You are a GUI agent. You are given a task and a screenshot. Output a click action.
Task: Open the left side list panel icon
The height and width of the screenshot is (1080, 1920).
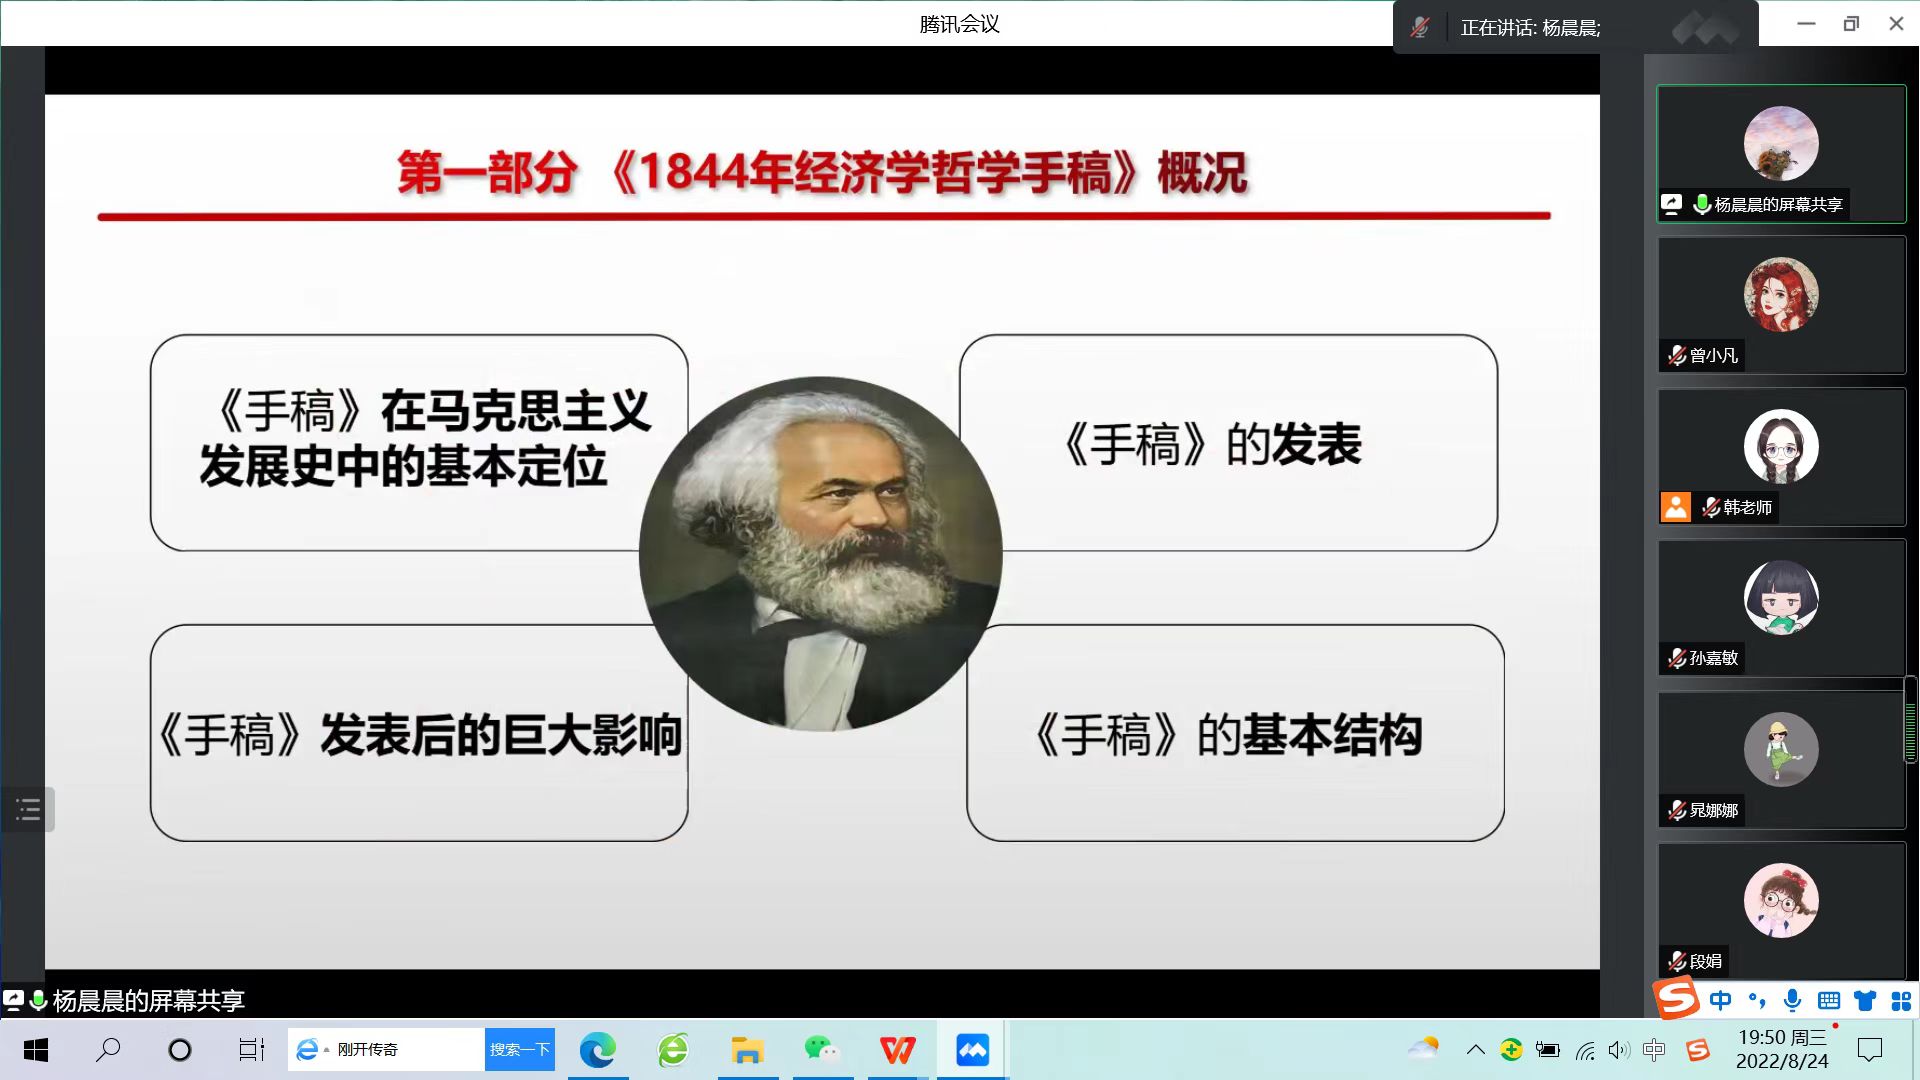point(28,809)
